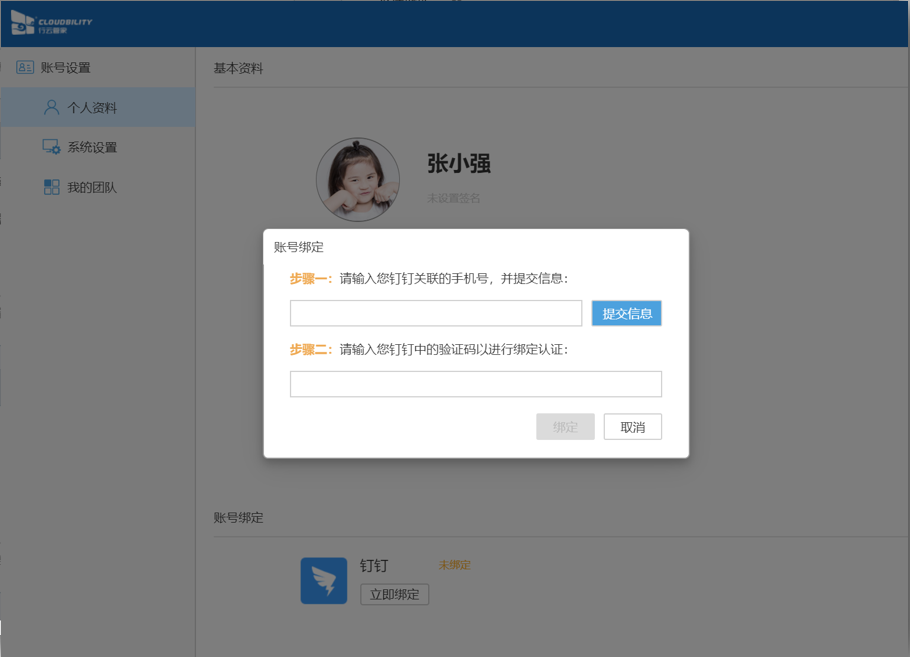
Task: Click the monitor gear icon beside 系统设置
Action: (x=51, y=147)
